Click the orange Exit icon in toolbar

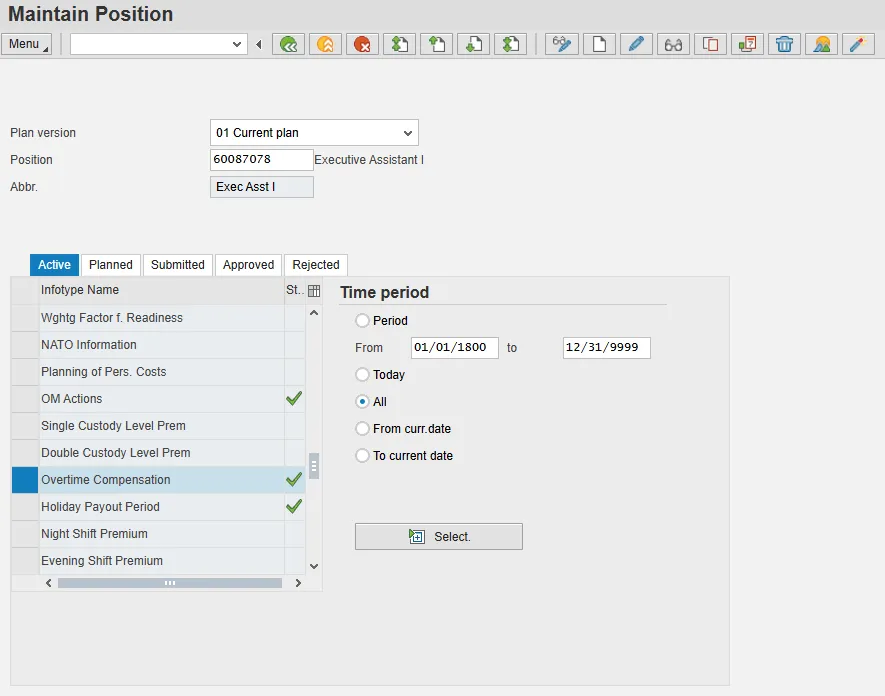coord(325,44)
